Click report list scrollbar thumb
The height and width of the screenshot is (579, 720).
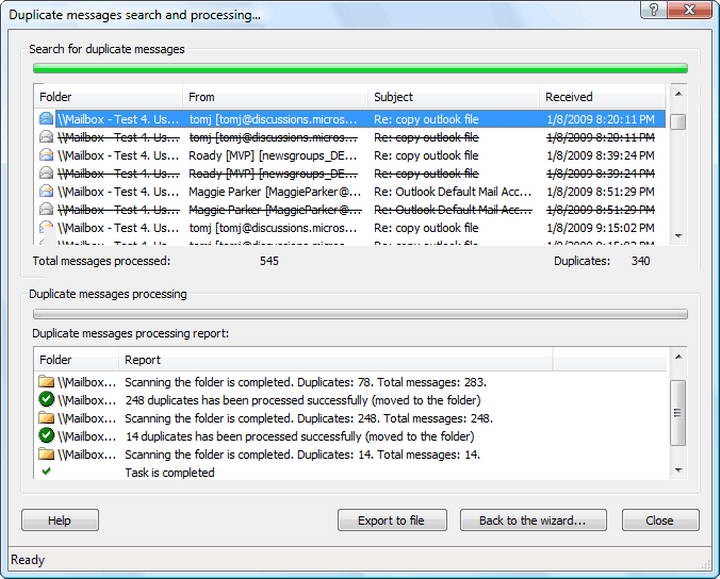tap(678, 413)
